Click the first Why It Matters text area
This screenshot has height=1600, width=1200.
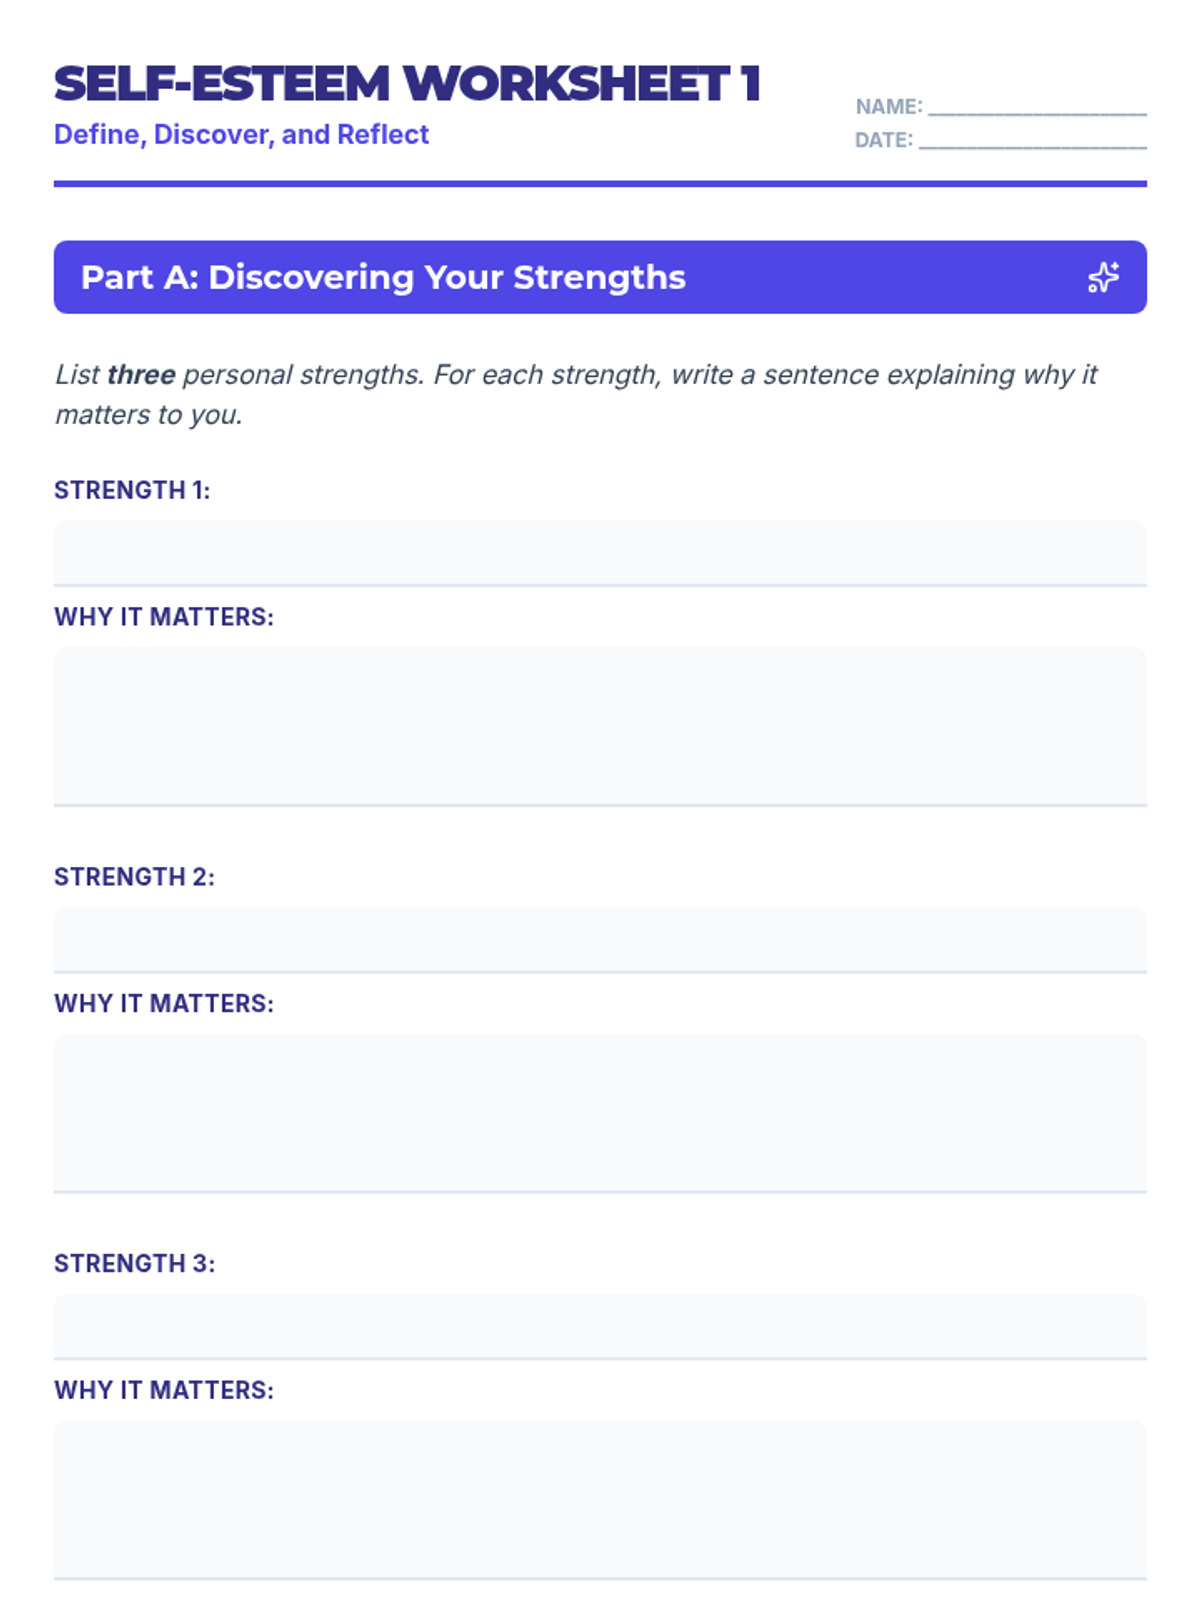coord(600,725)
